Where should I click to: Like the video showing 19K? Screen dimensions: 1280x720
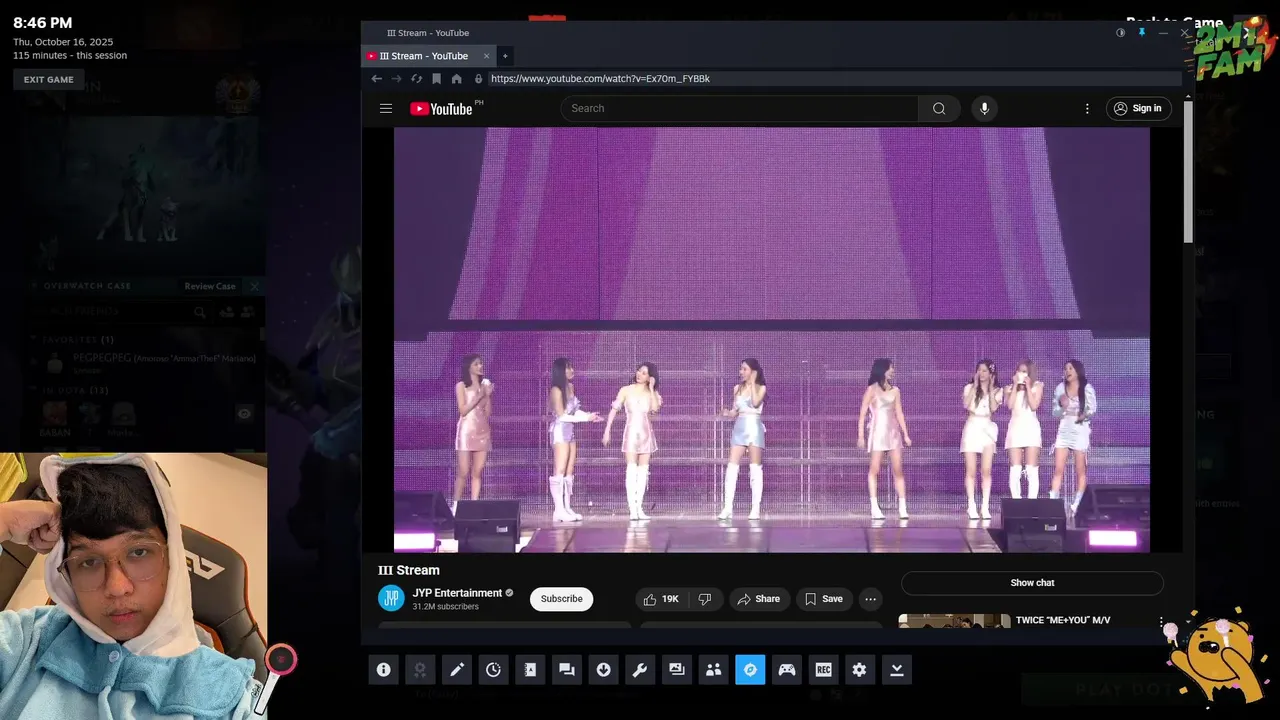[661, 599]
